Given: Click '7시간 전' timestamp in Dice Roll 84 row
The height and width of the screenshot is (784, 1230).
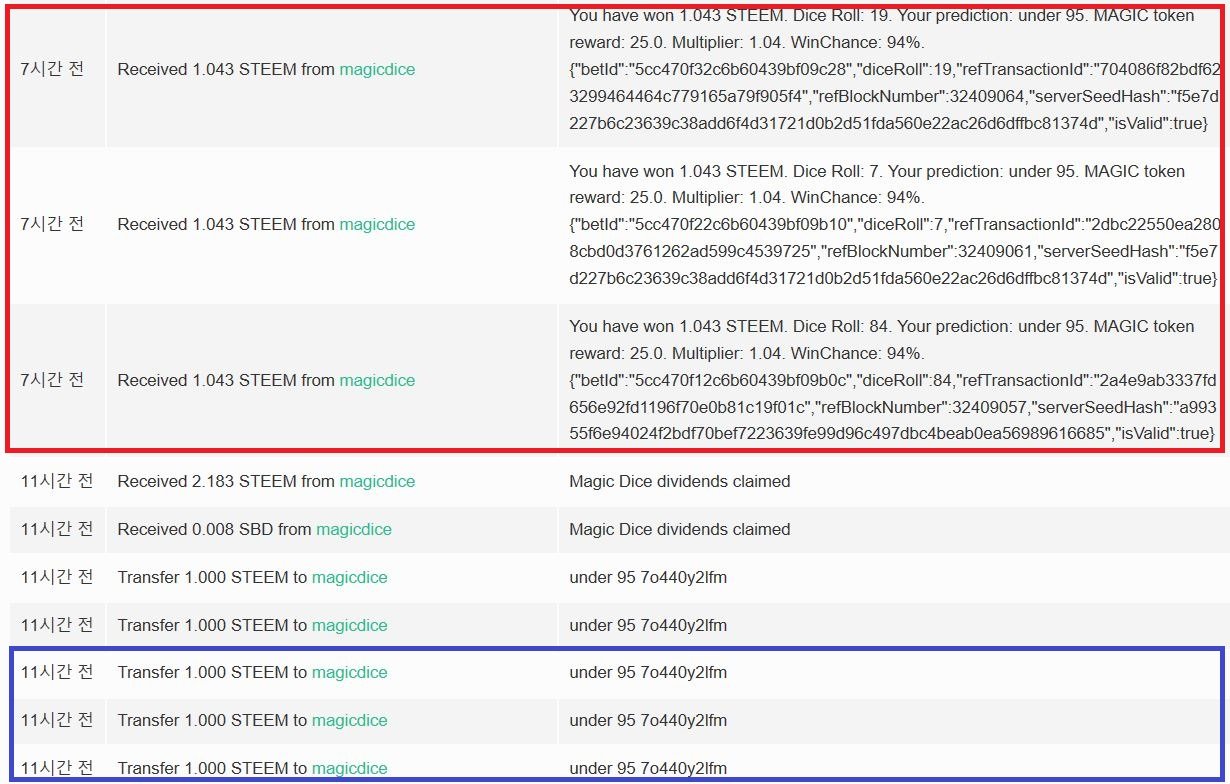Looking at the screenshot, I should [x=52, y=380].
